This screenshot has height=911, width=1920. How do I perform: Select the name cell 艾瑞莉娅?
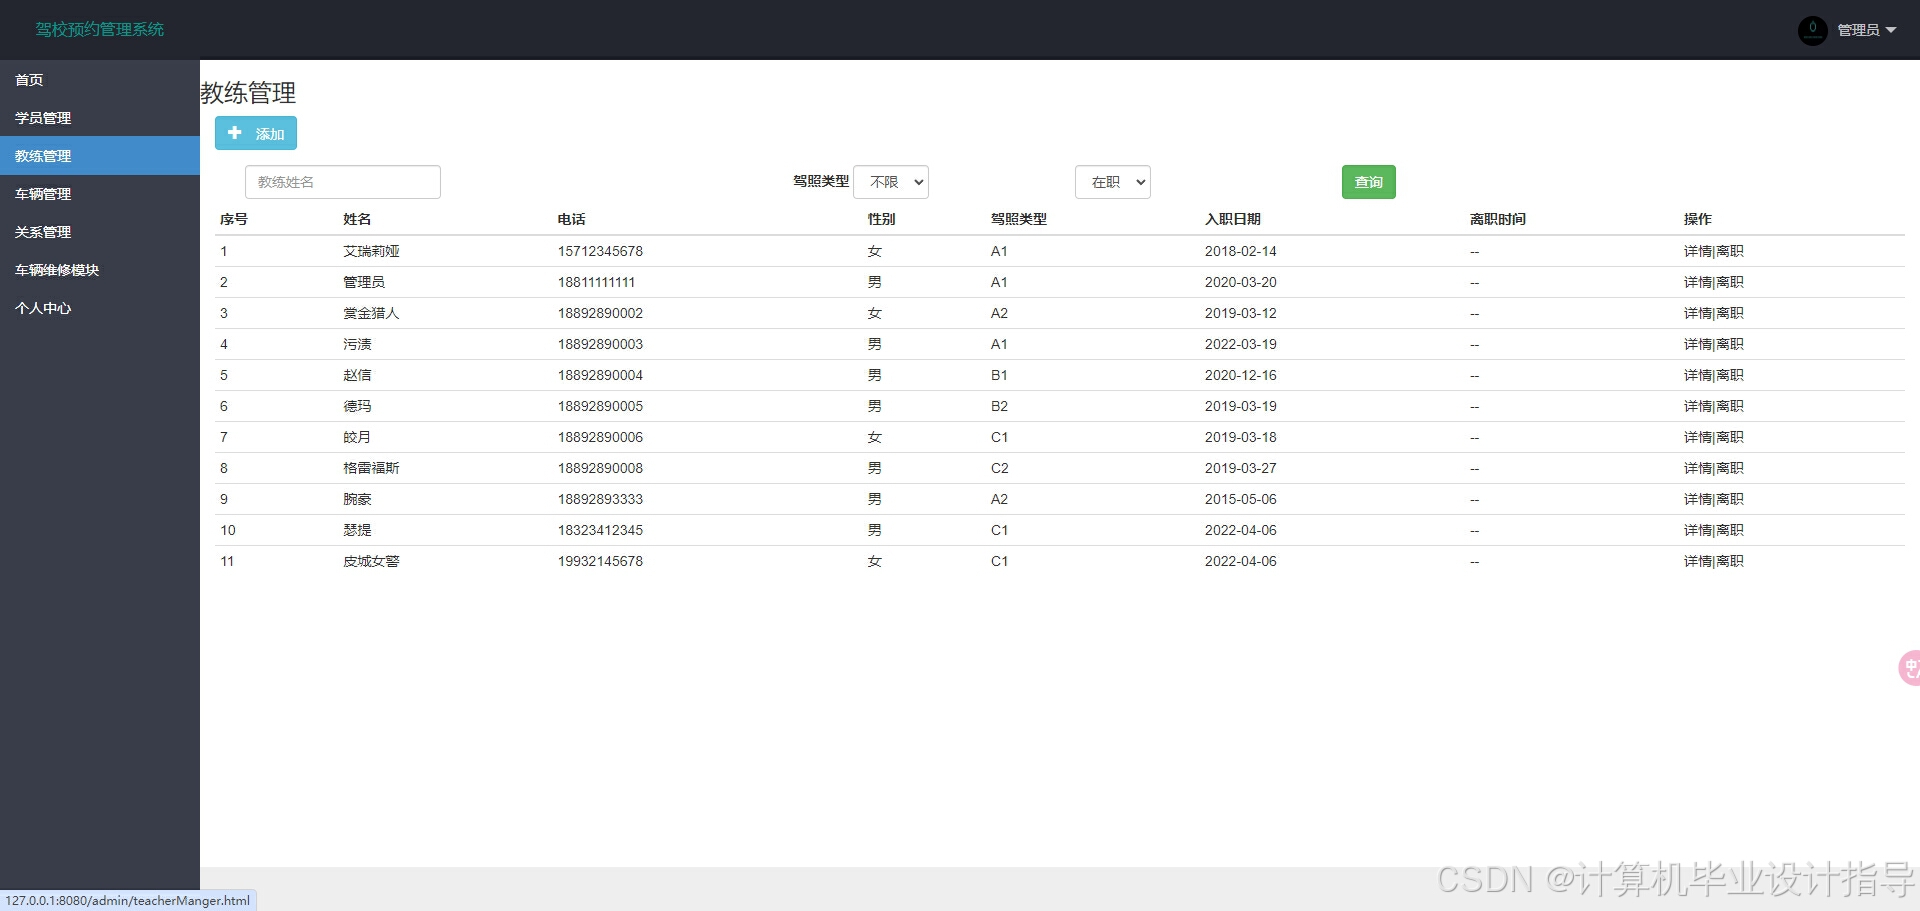371,251
